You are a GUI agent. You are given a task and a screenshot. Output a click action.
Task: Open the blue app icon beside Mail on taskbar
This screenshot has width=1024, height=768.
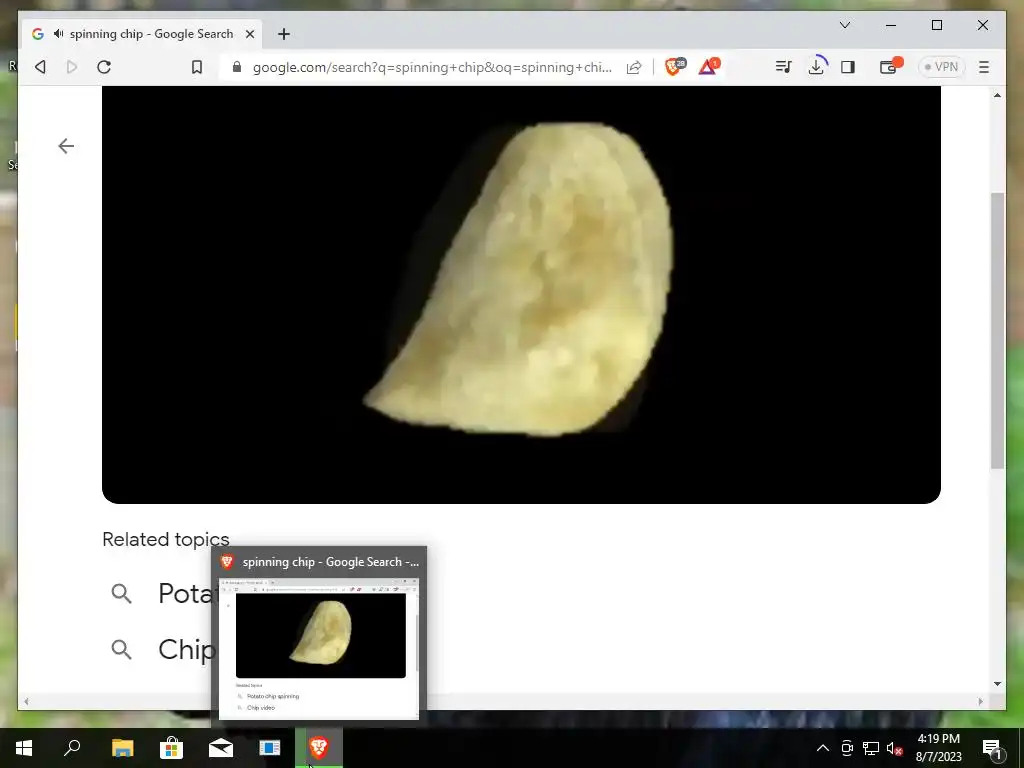click(x=270, y=748)
